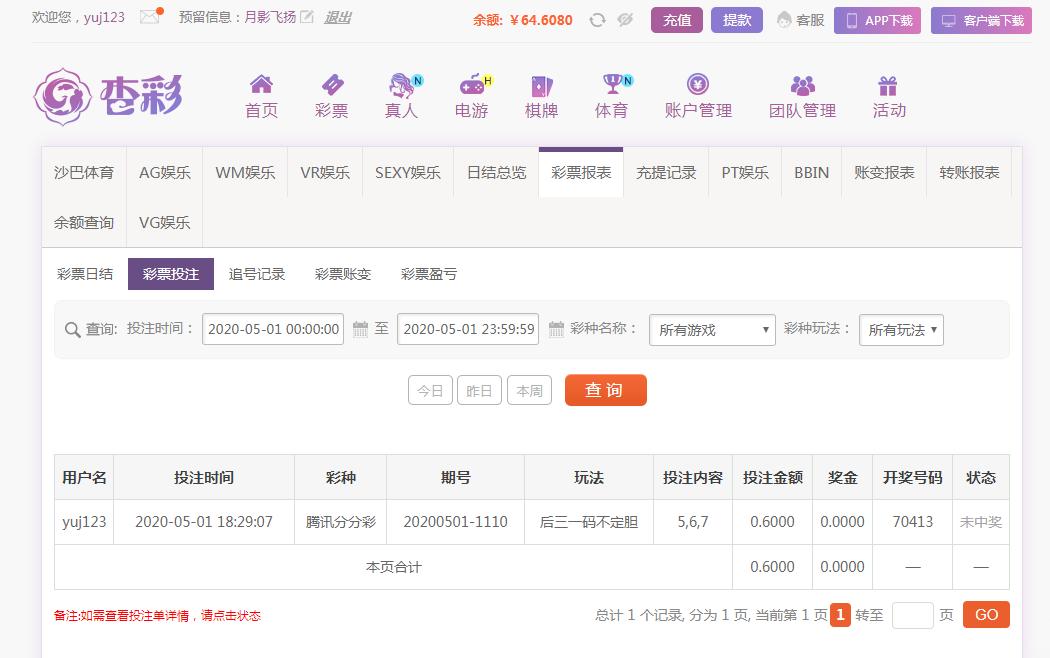Click 本周 quick filter button
Image resolution: width=1050 pixels, height=658 pixels.
click(x=530, y=390)
